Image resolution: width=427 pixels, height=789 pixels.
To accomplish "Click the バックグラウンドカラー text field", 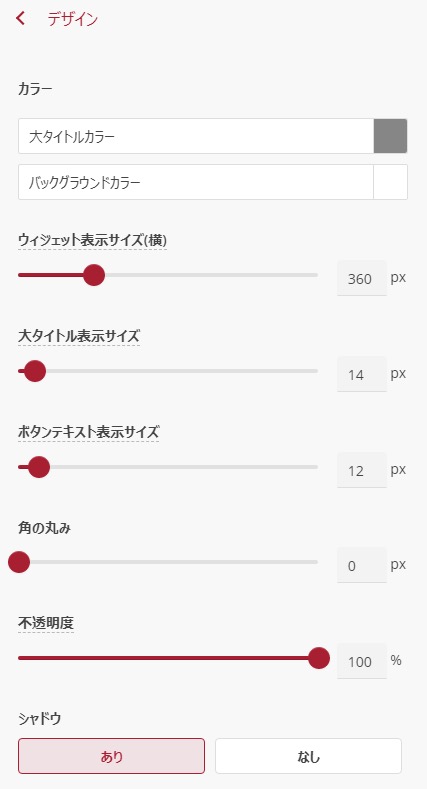I will coord(196,182).
